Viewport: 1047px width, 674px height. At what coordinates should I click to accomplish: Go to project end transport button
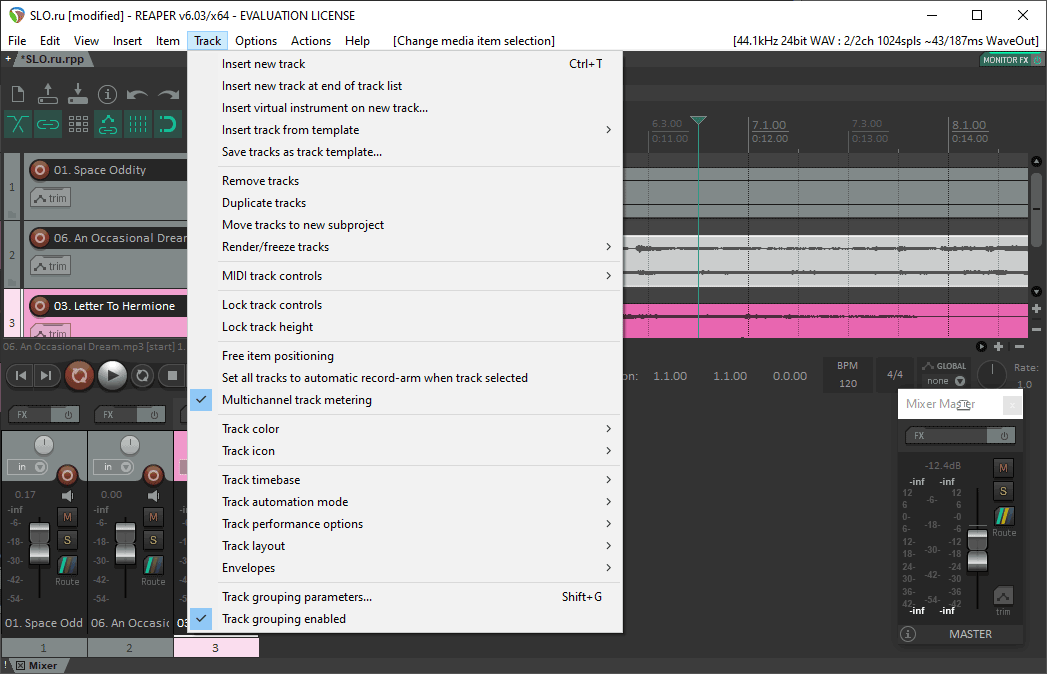45,375
